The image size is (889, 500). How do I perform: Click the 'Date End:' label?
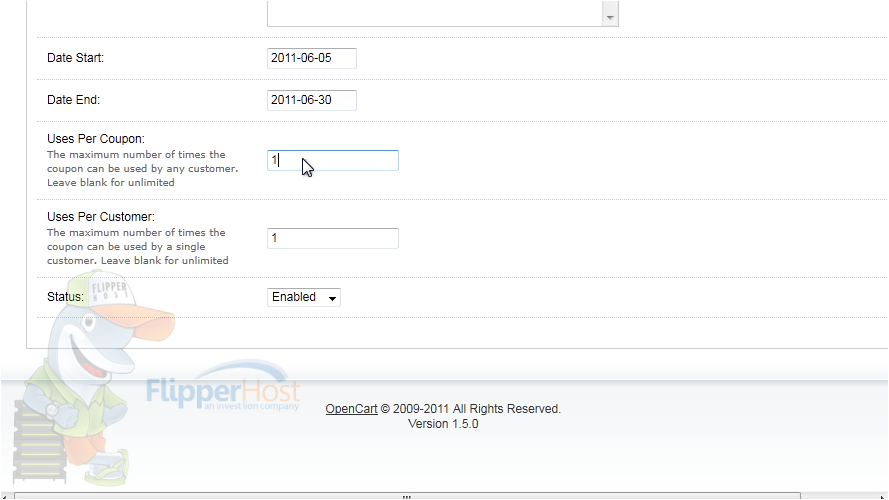[74, 100]
